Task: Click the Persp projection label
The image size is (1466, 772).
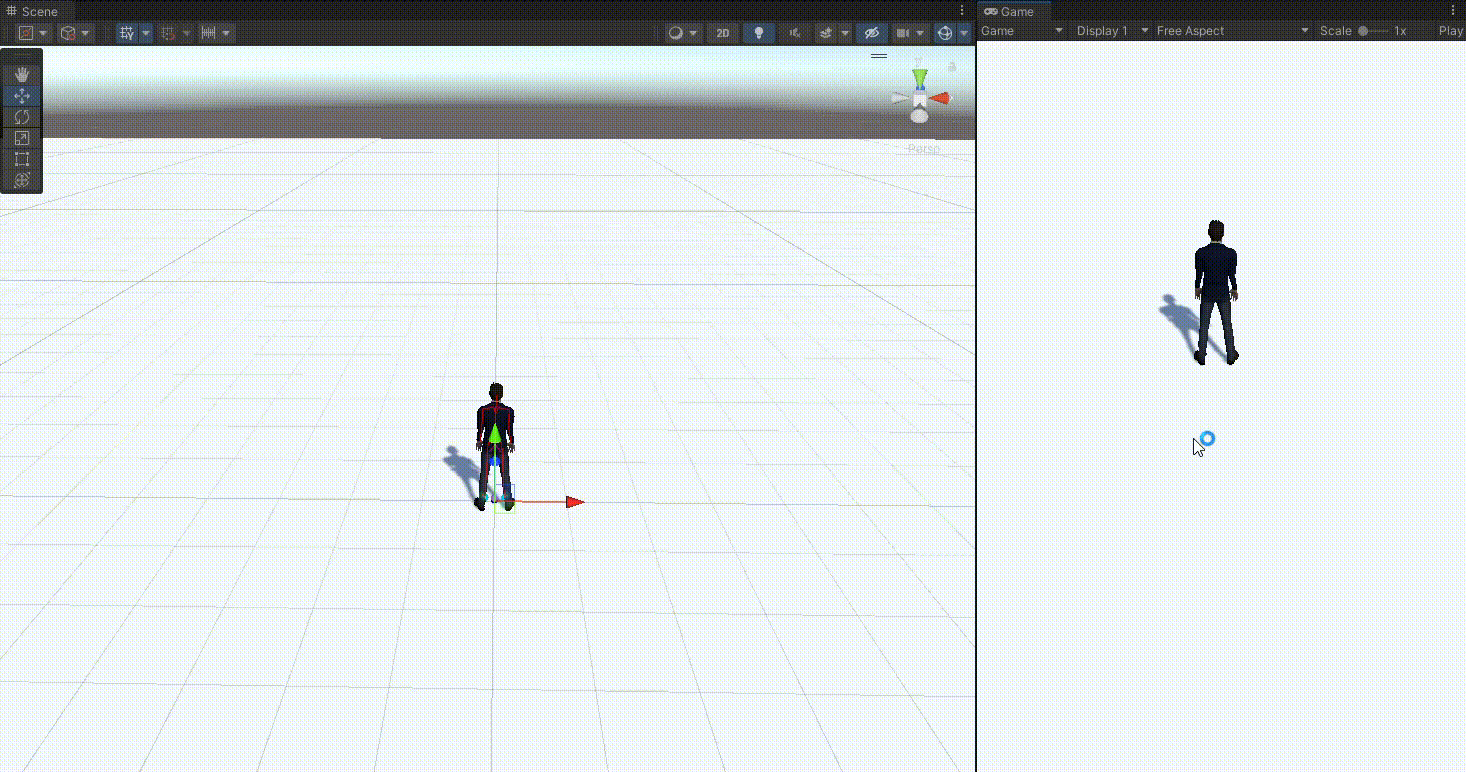Action: (923, 149)
